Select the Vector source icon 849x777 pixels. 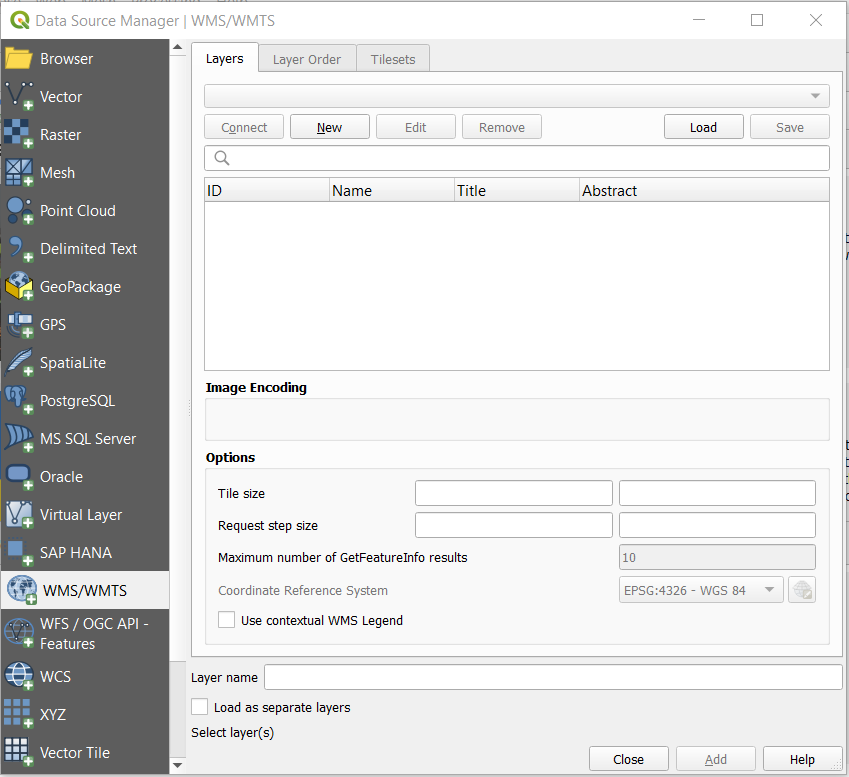pyautogui.click(x=19, y=96)
